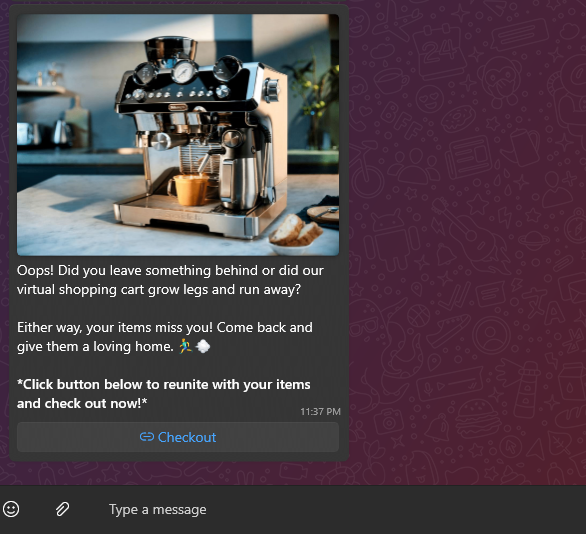
Task: Focus the 'Type a message' input field
Action: click(x=336, y=509)
